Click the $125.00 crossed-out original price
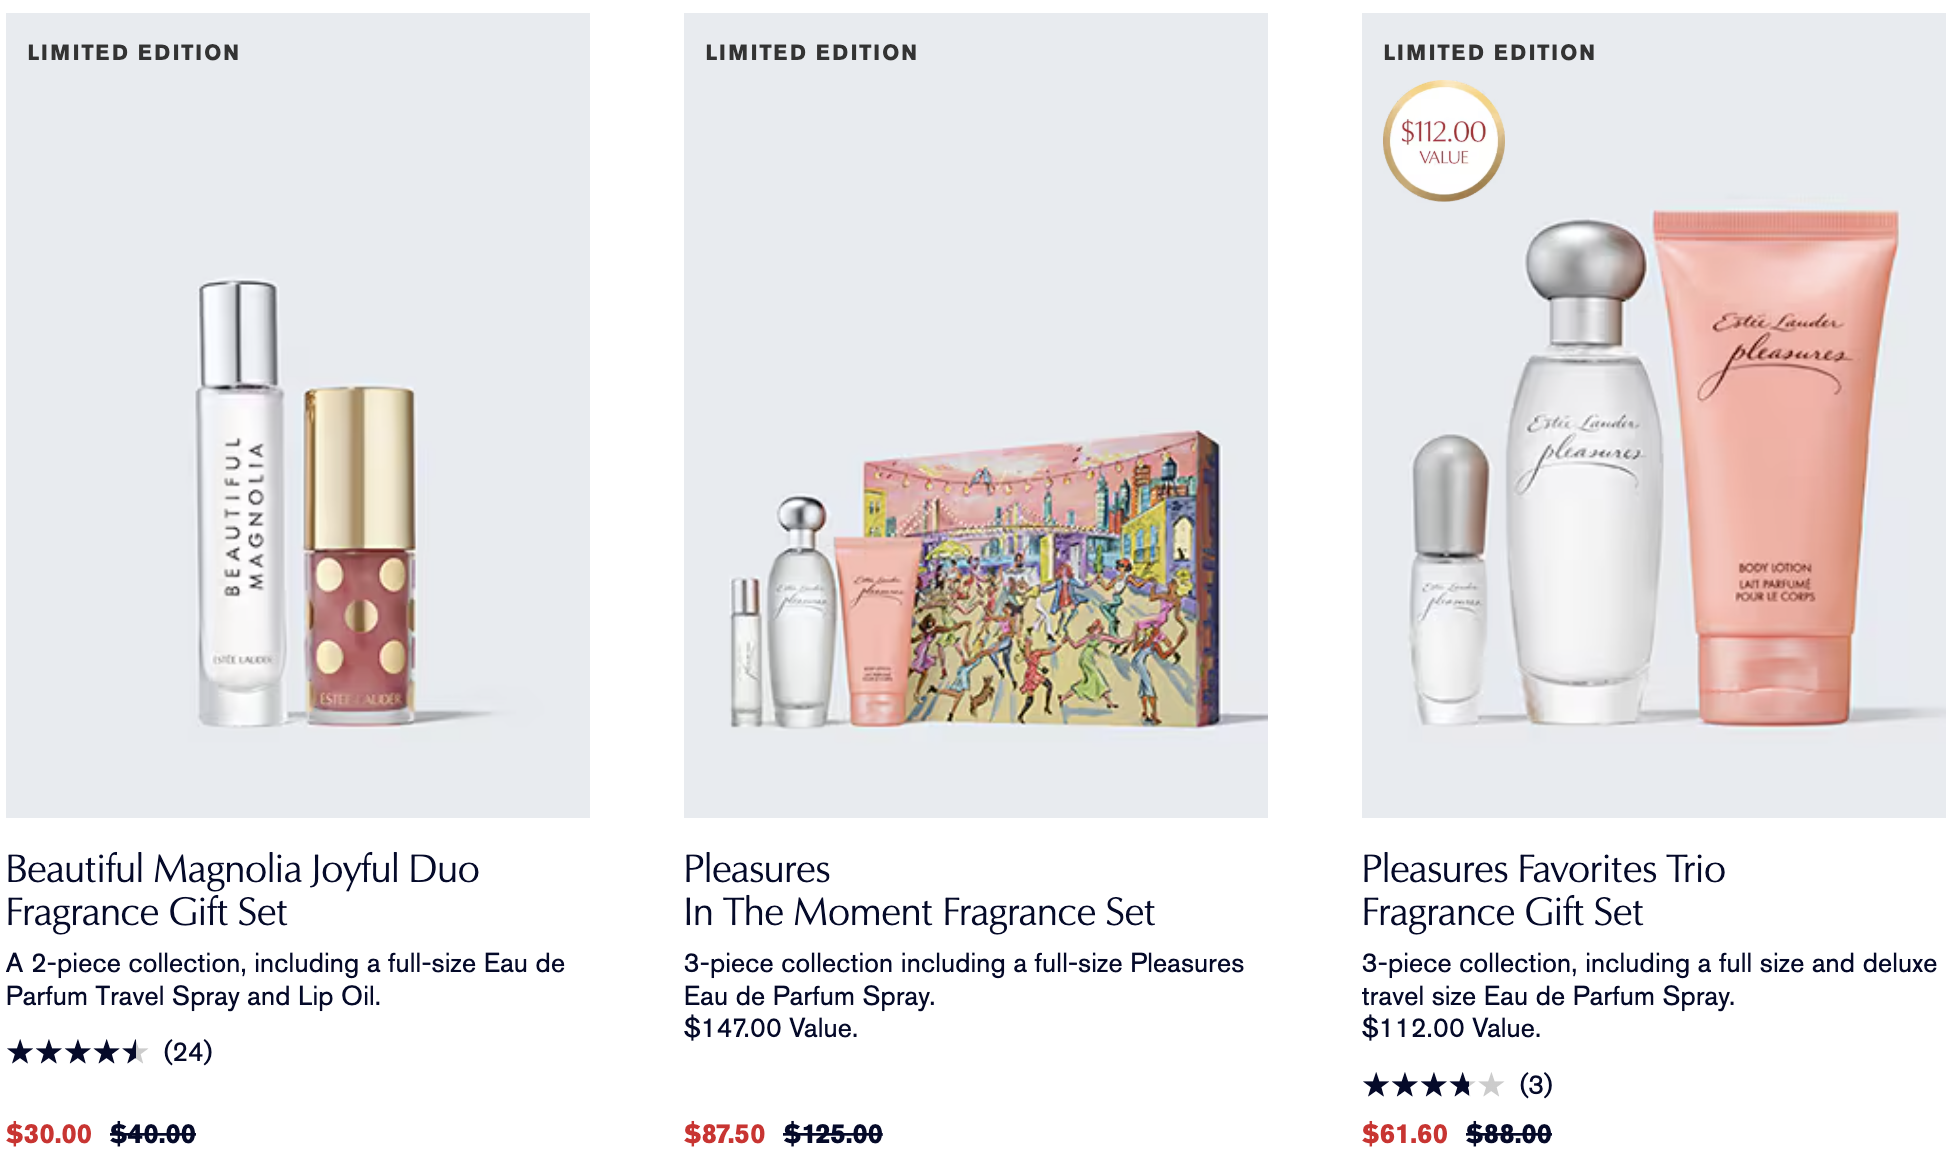1948x1156 pixels. tap(833, 1134)
